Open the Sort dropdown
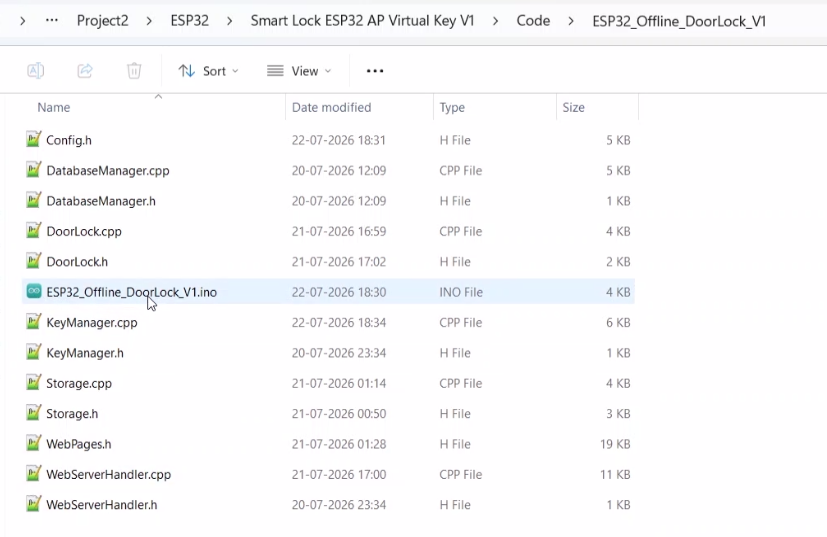827x537 pixels. point(208,71)
